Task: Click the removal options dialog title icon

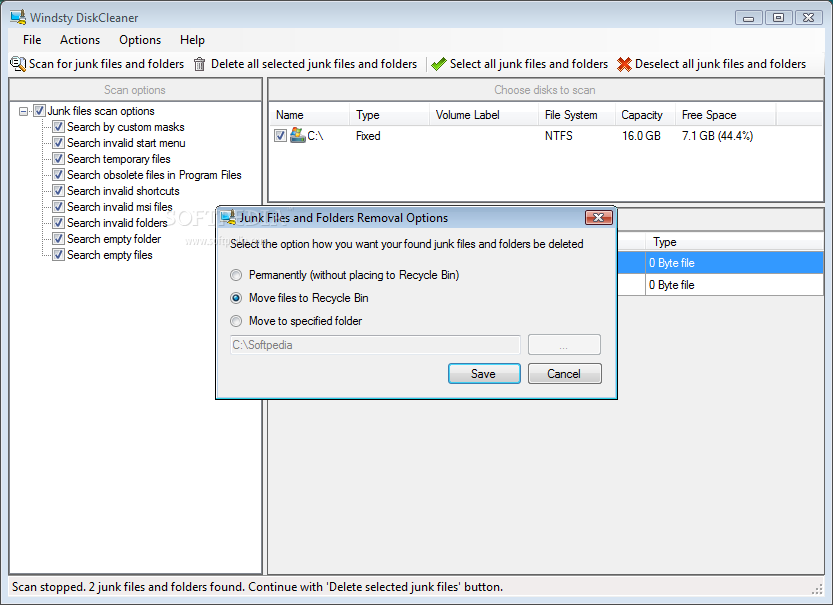Action: (228, 217)
